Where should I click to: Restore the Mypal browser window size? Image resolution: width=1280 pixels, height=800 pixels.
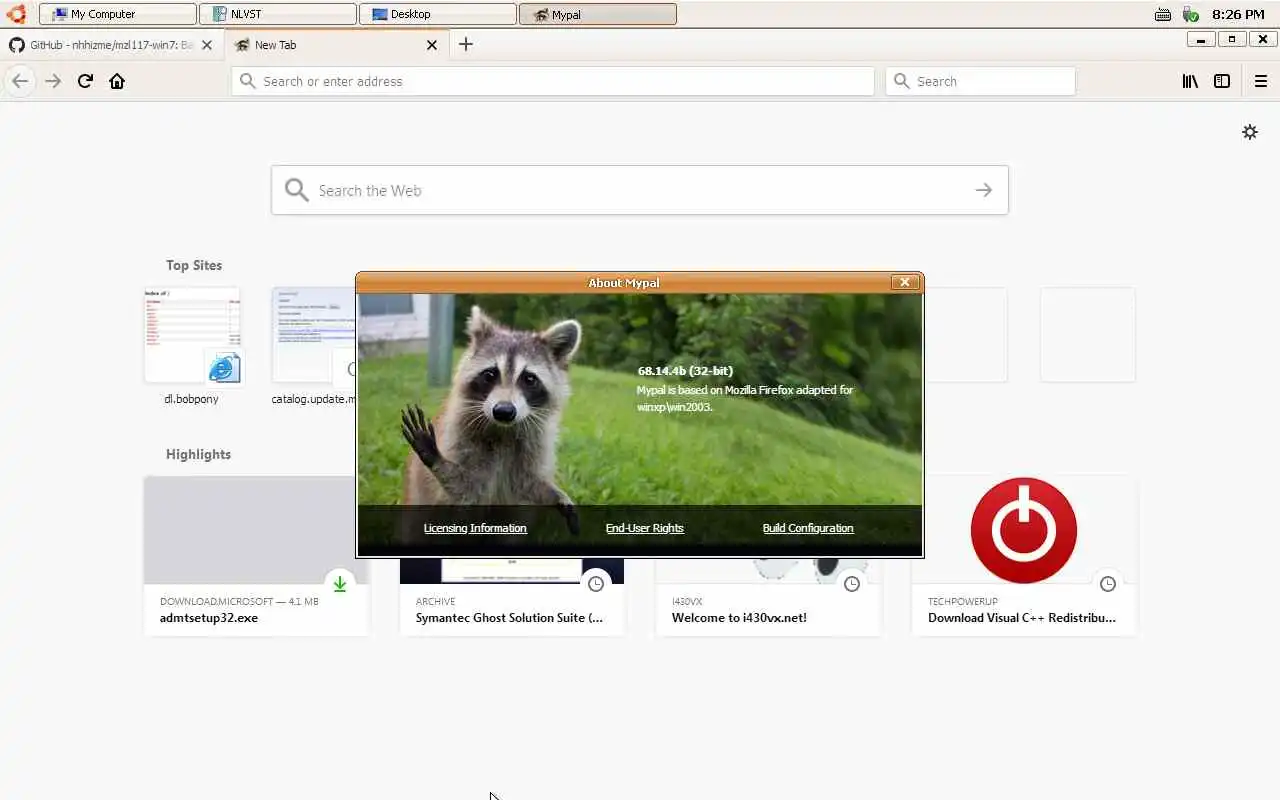coord(1232,39)
